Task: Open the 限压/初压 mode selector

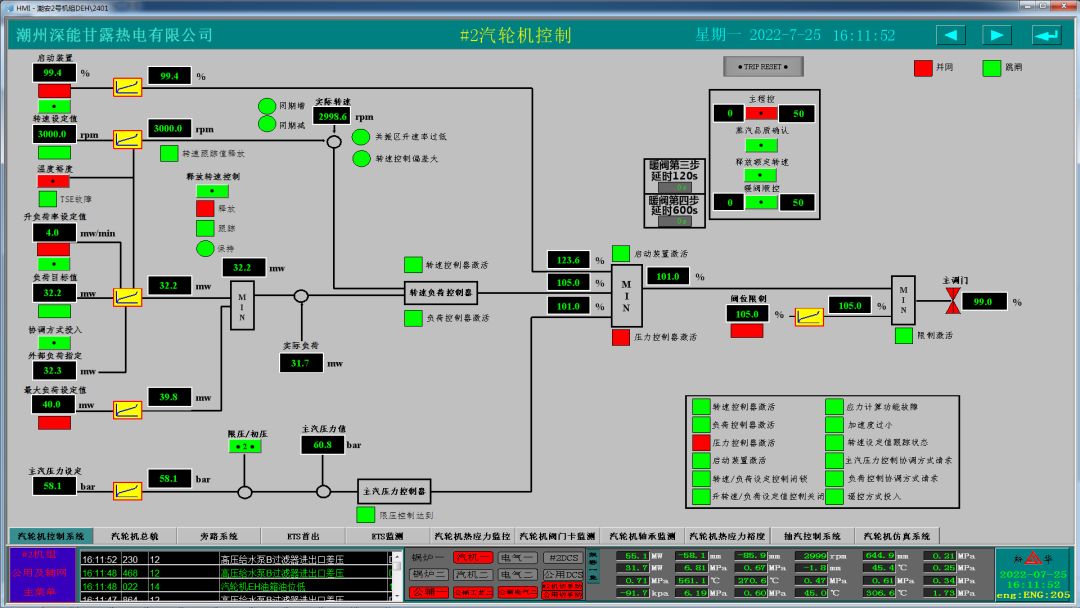Action: coord(243,446)
